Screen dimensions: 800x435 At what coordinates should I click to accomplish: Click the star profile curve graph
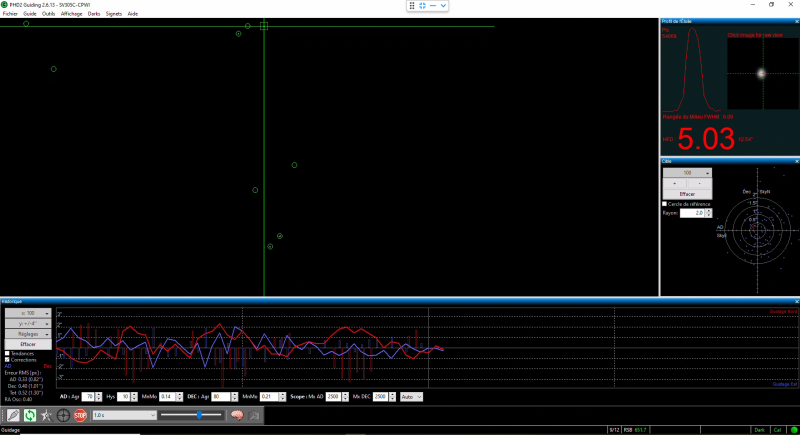pyautogui.click(x=693, y=69)
